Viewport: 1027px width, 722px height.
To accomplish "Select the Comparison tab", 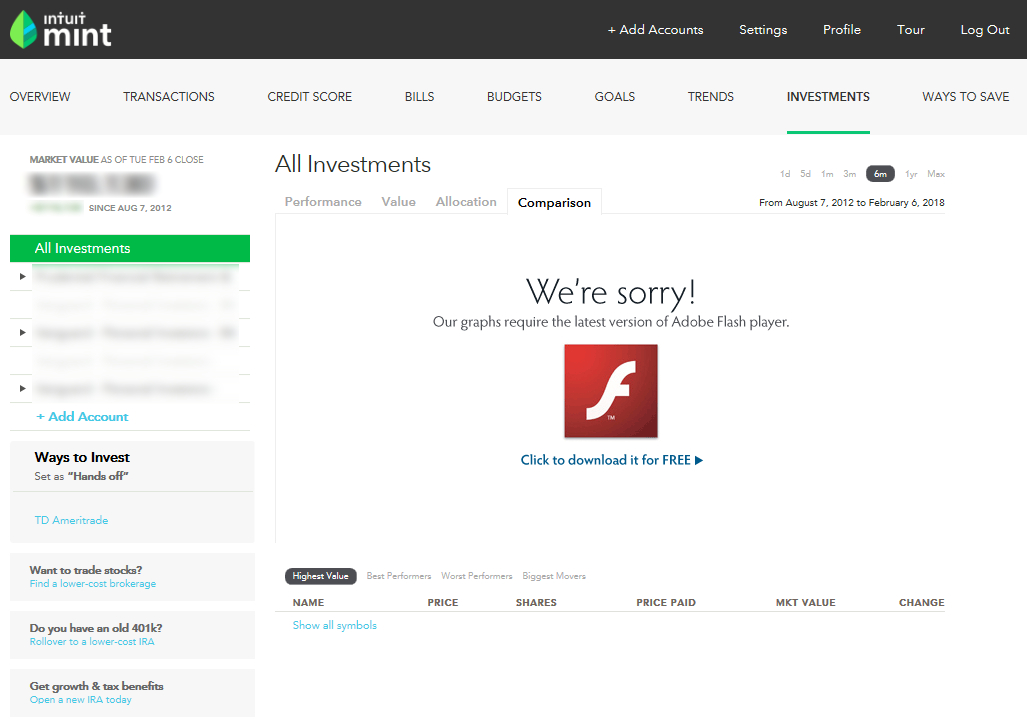I will pos(554,202).
